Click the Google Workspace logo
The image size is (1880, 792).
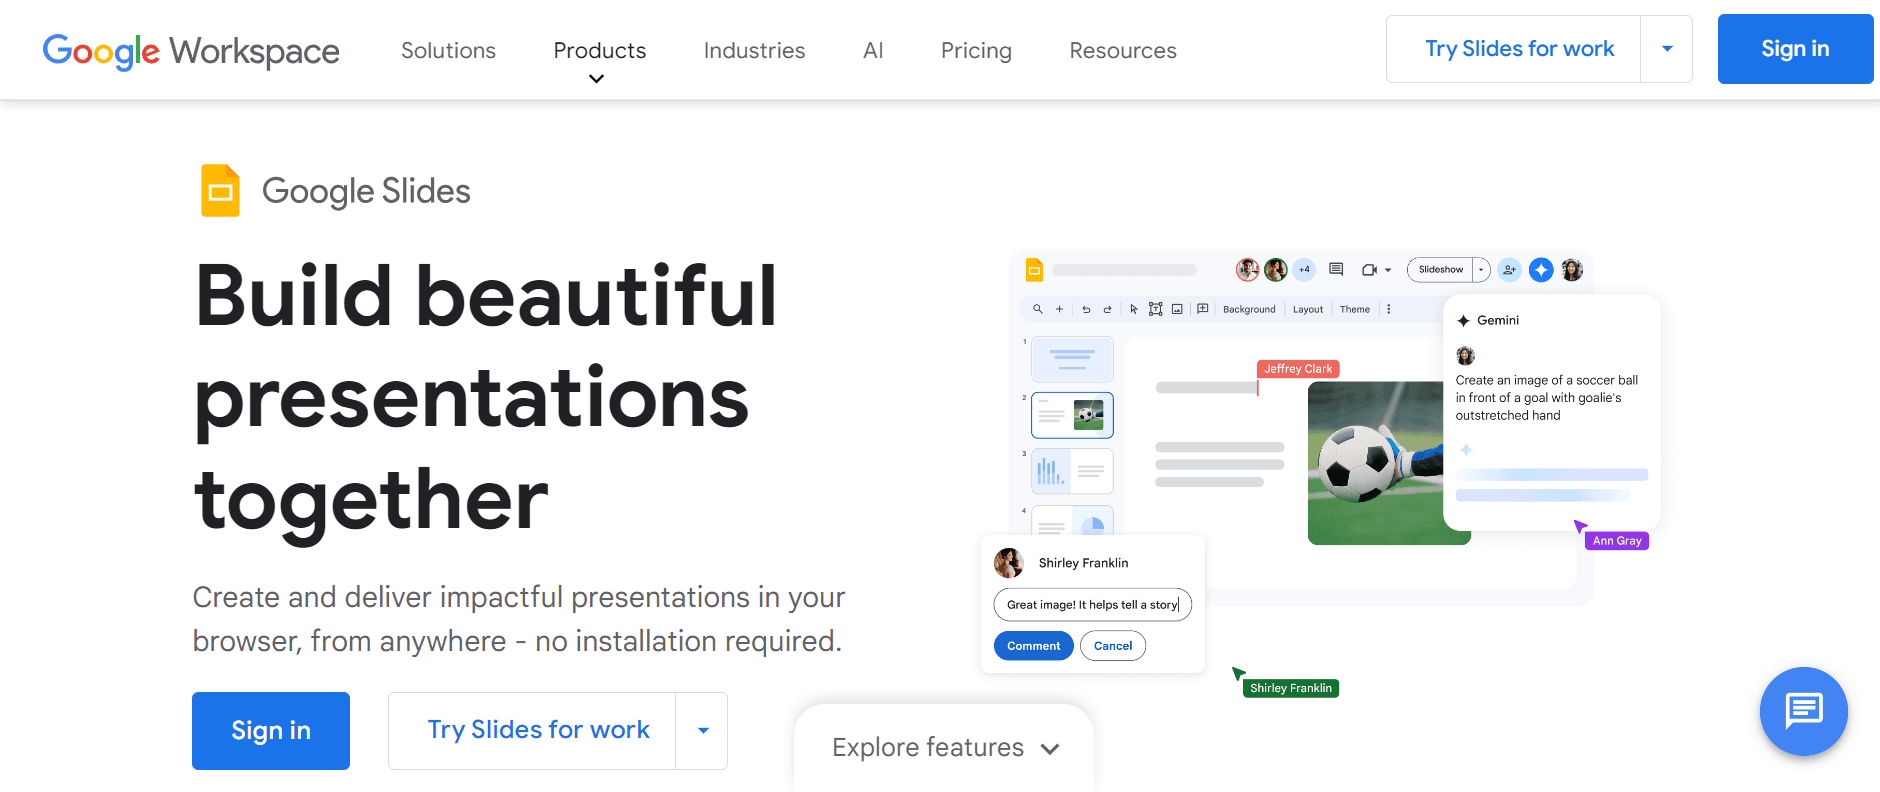point(191,50)
